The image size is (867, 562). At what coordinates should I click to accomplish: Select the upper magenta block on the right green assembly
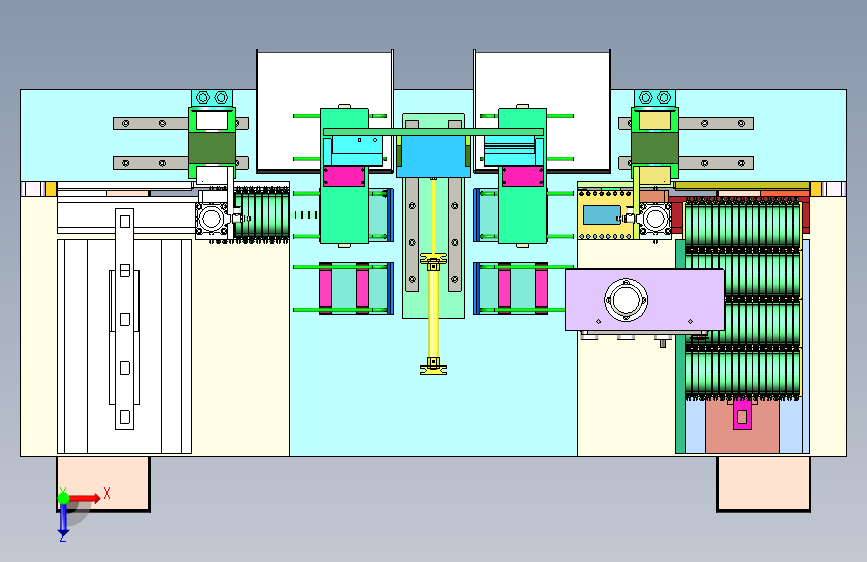tap(523, 176)
